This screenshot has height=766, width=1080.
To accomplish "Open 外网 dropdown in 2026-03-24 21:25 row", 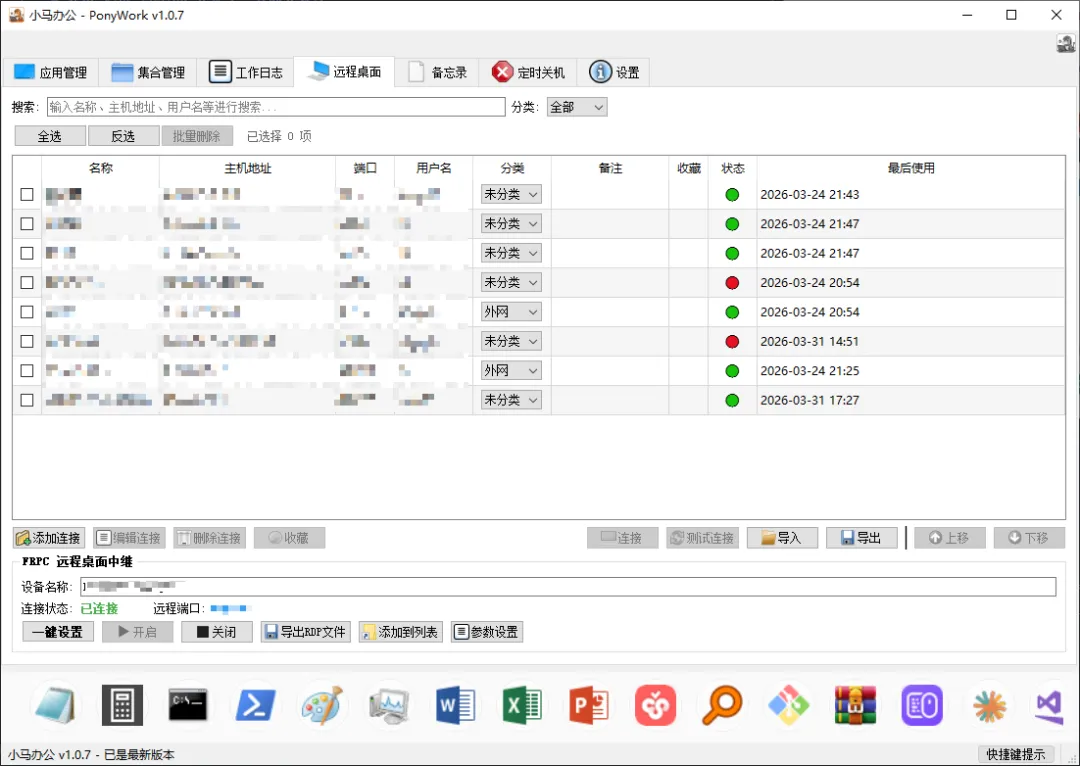I will click(511, 371).
